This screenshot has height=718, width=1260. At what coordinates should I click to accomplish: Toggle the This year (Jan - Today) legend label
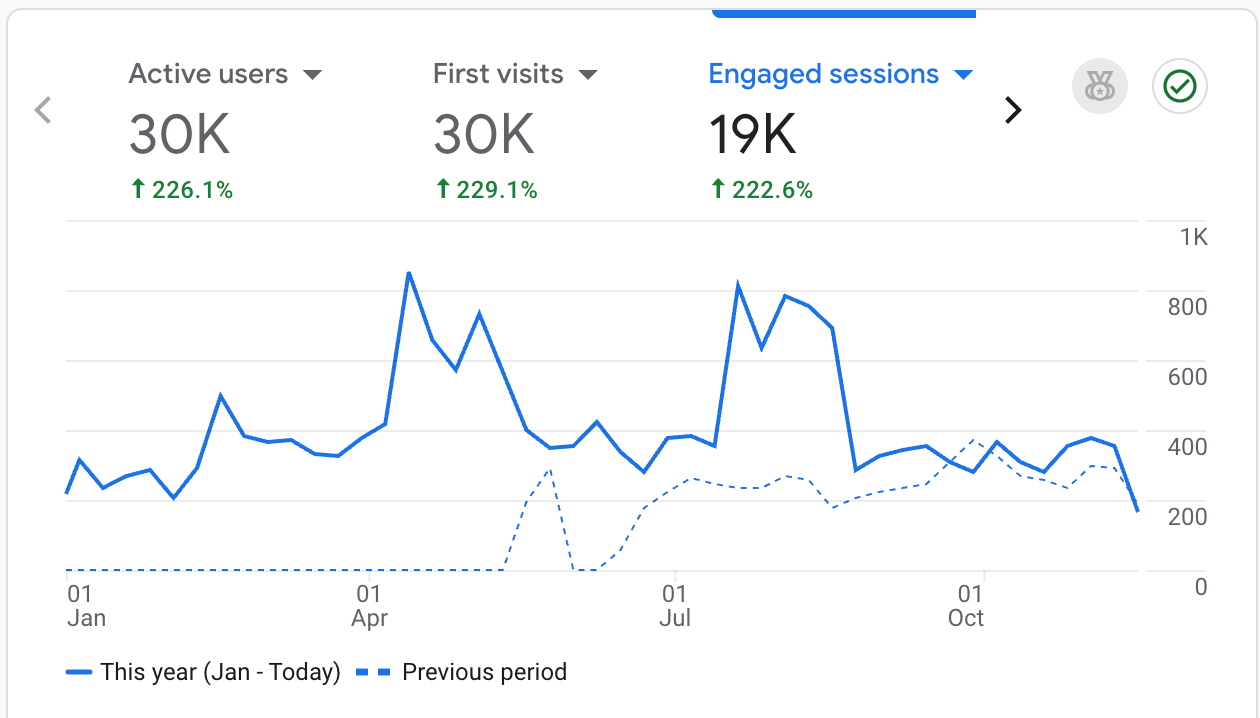point(220,672)
